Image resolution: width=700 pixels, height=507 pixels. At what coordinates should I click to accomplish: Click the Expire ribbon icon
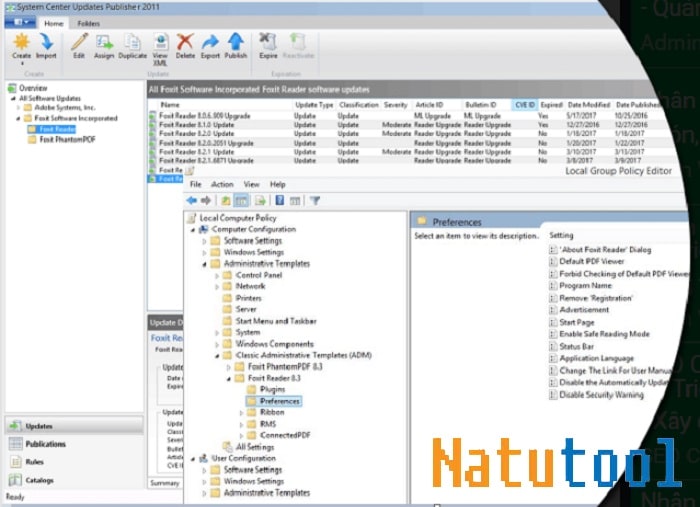(268, 45)
